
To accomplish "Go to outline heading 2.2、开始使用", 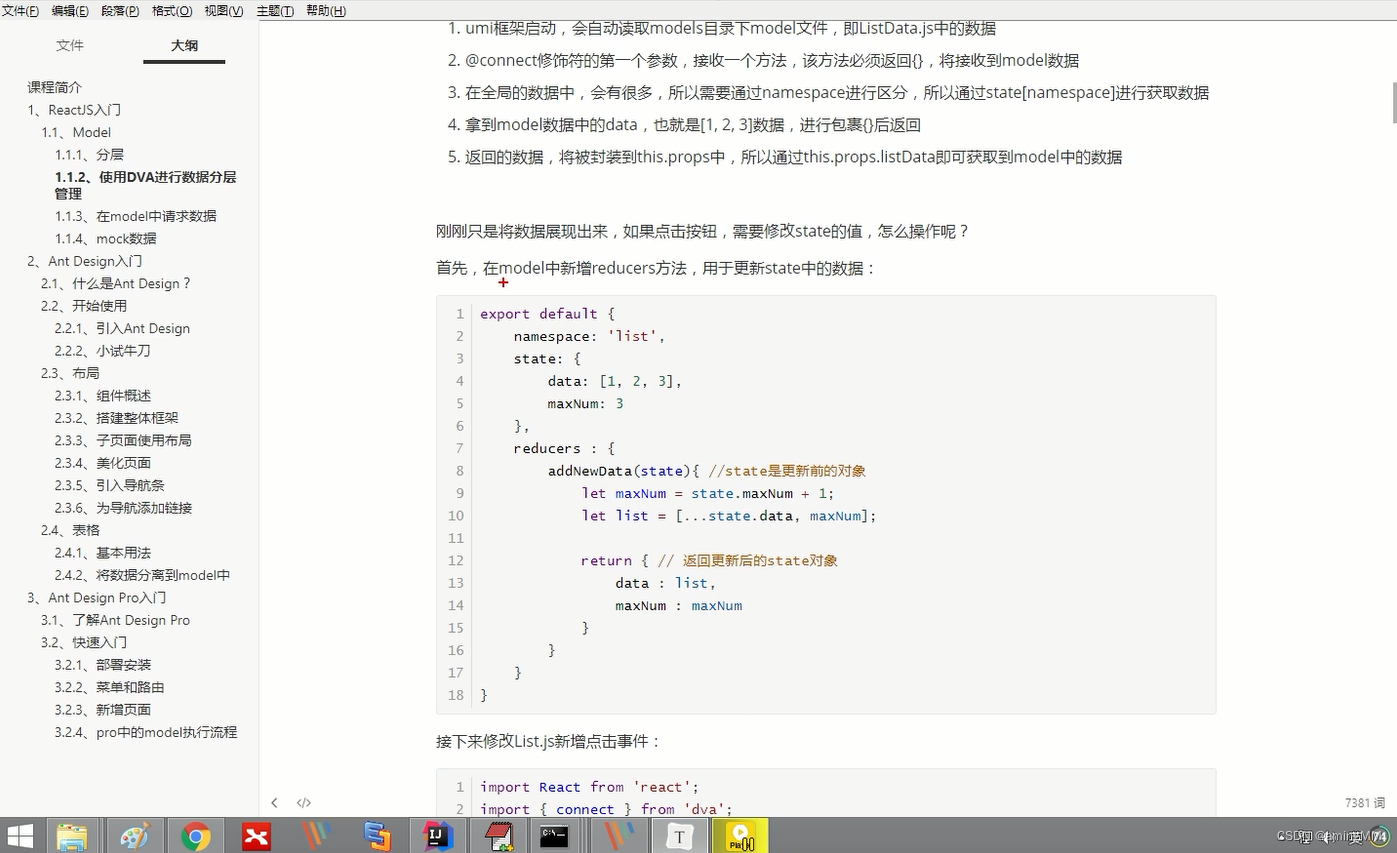I will [x=84, y=306].
